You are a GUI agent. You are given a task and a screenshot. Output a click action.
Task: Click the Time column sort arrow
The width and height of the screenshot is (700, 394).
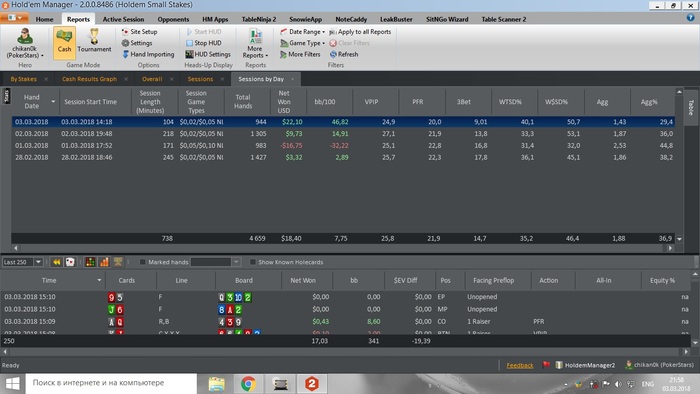tap(99, 280)
